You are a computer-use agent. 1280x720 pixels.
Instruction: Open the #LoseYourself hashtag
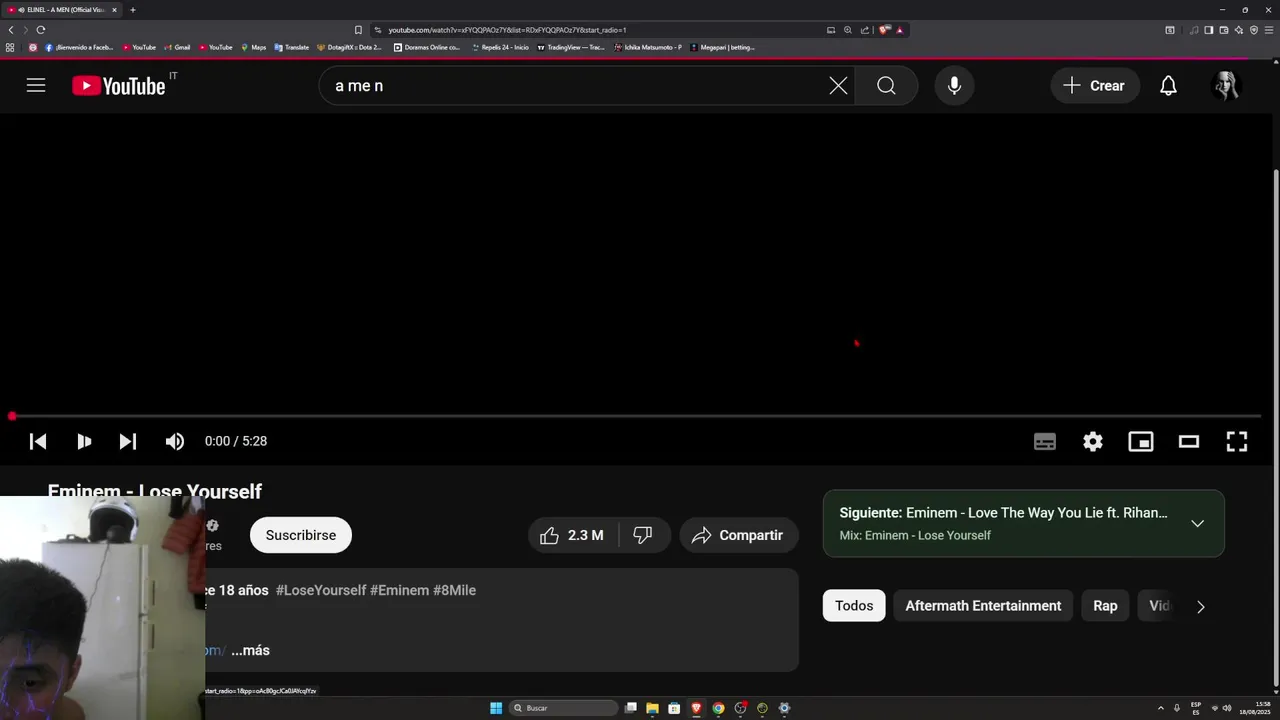(x=321, y=590)
